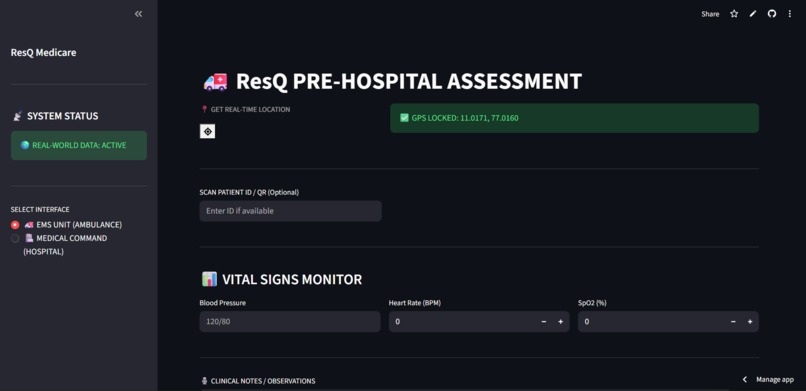This screenshot has width=806, height=391.
Task: Click the GET REAL-TIME LOCATION label
Action: (250, 109)
